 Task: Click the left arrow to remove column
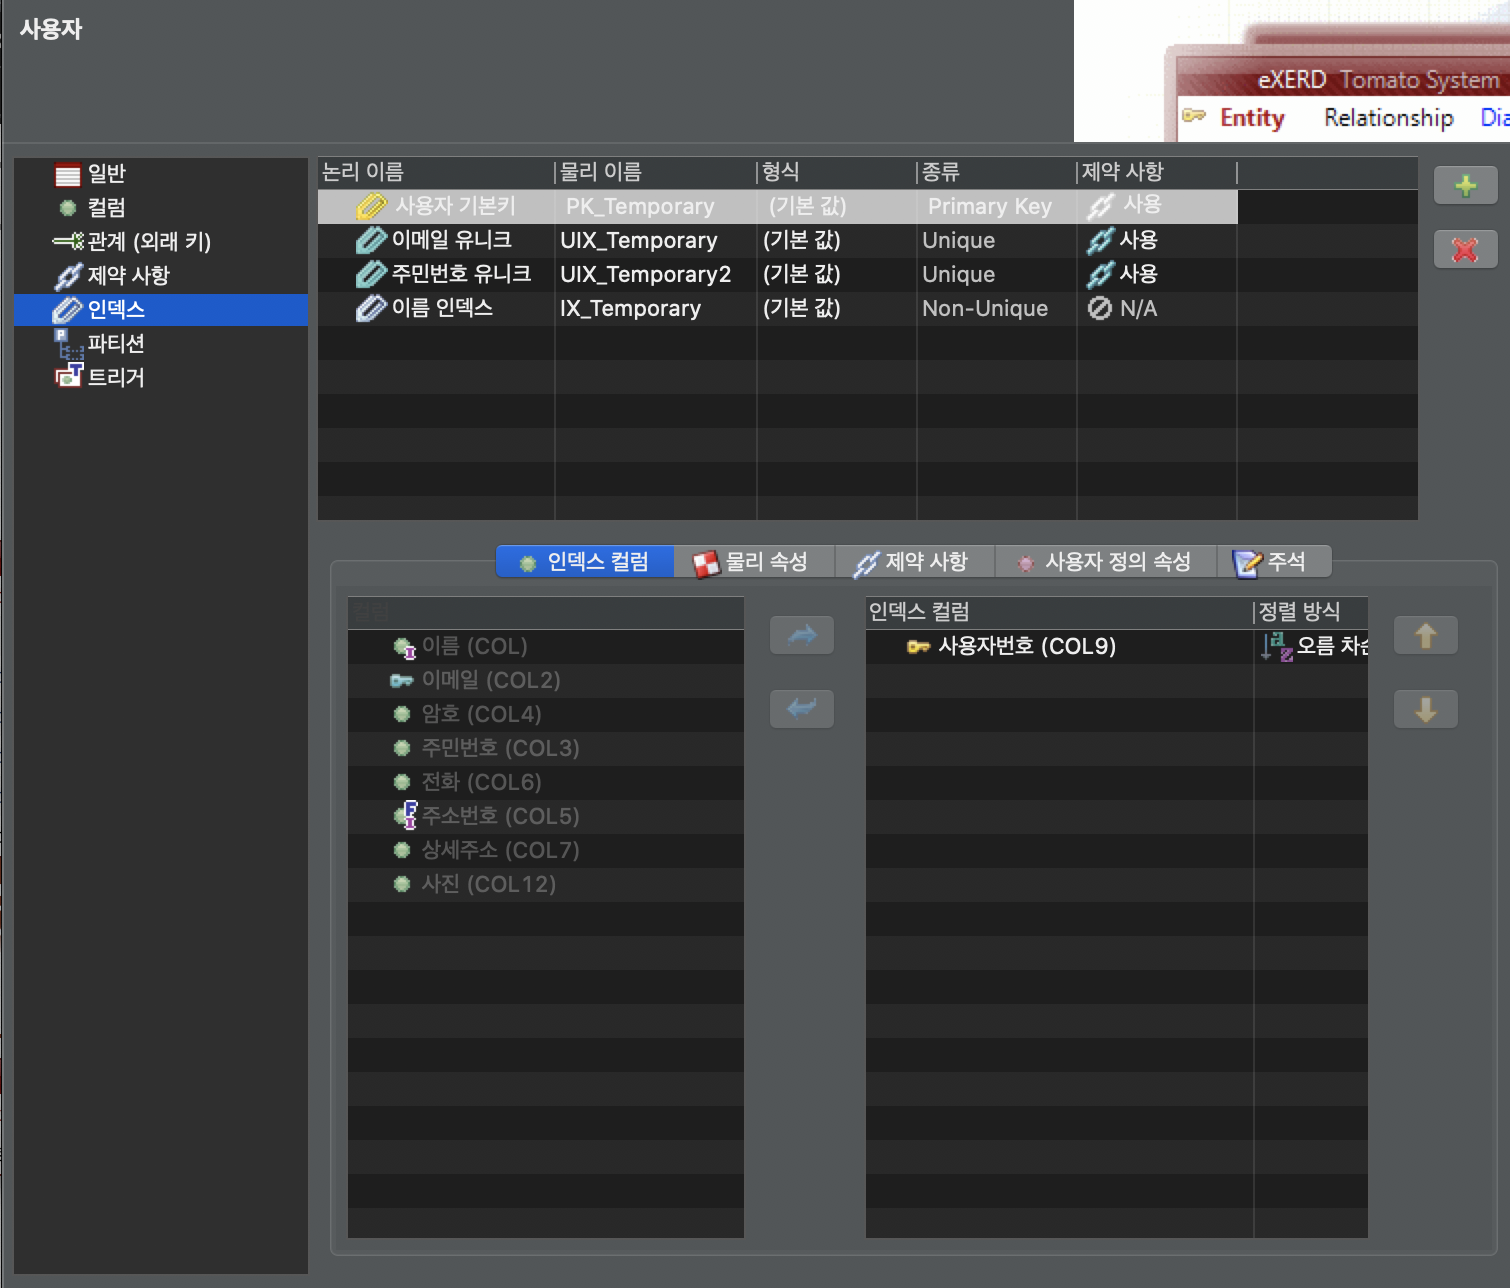point(802,709)
